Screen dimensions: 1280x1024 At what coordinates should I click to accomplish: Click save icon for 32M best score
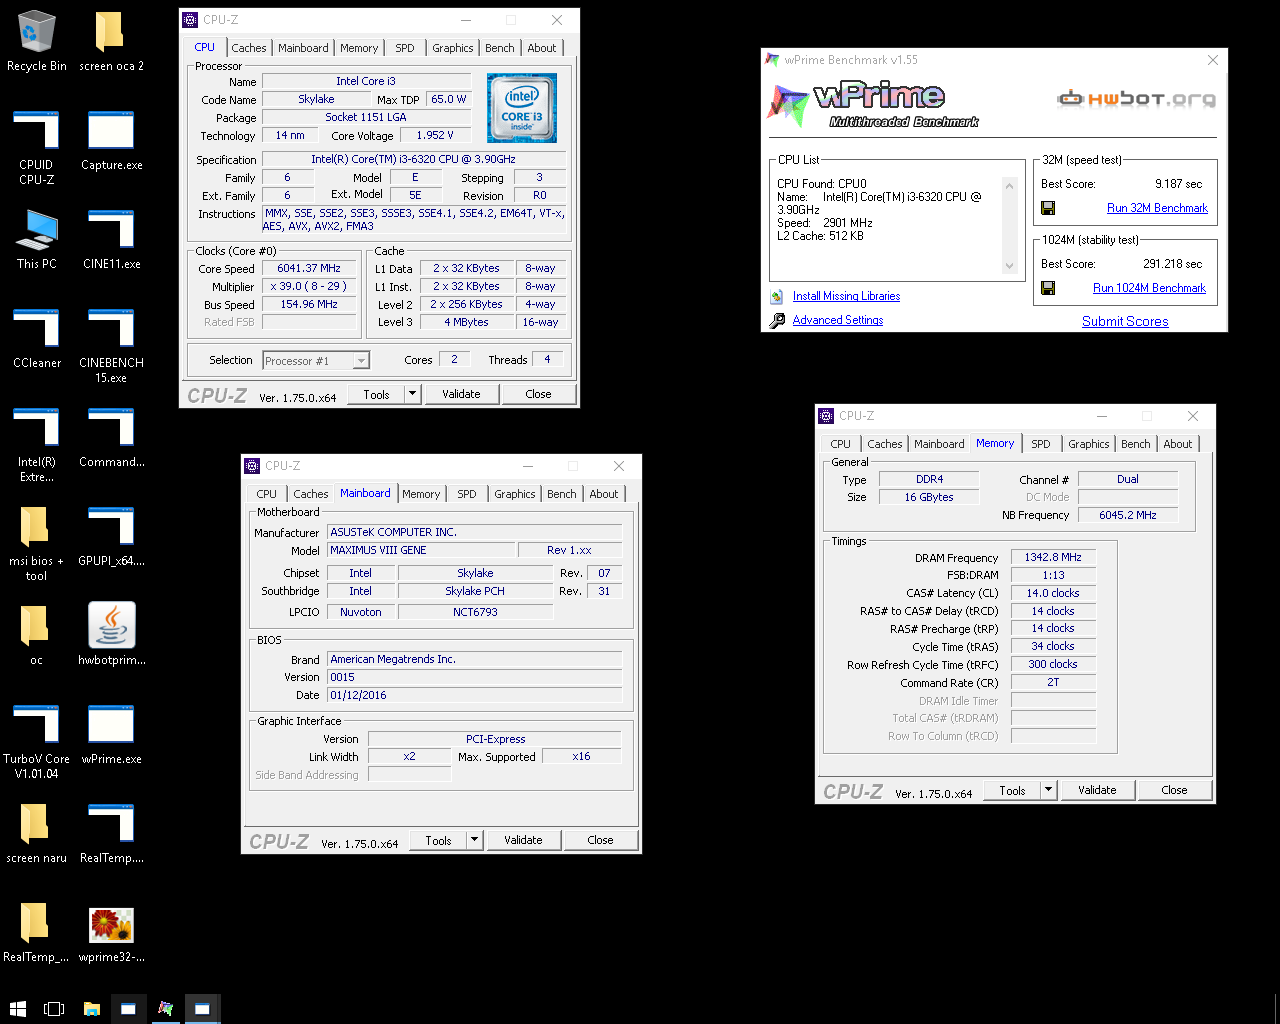click(1048, 208)
